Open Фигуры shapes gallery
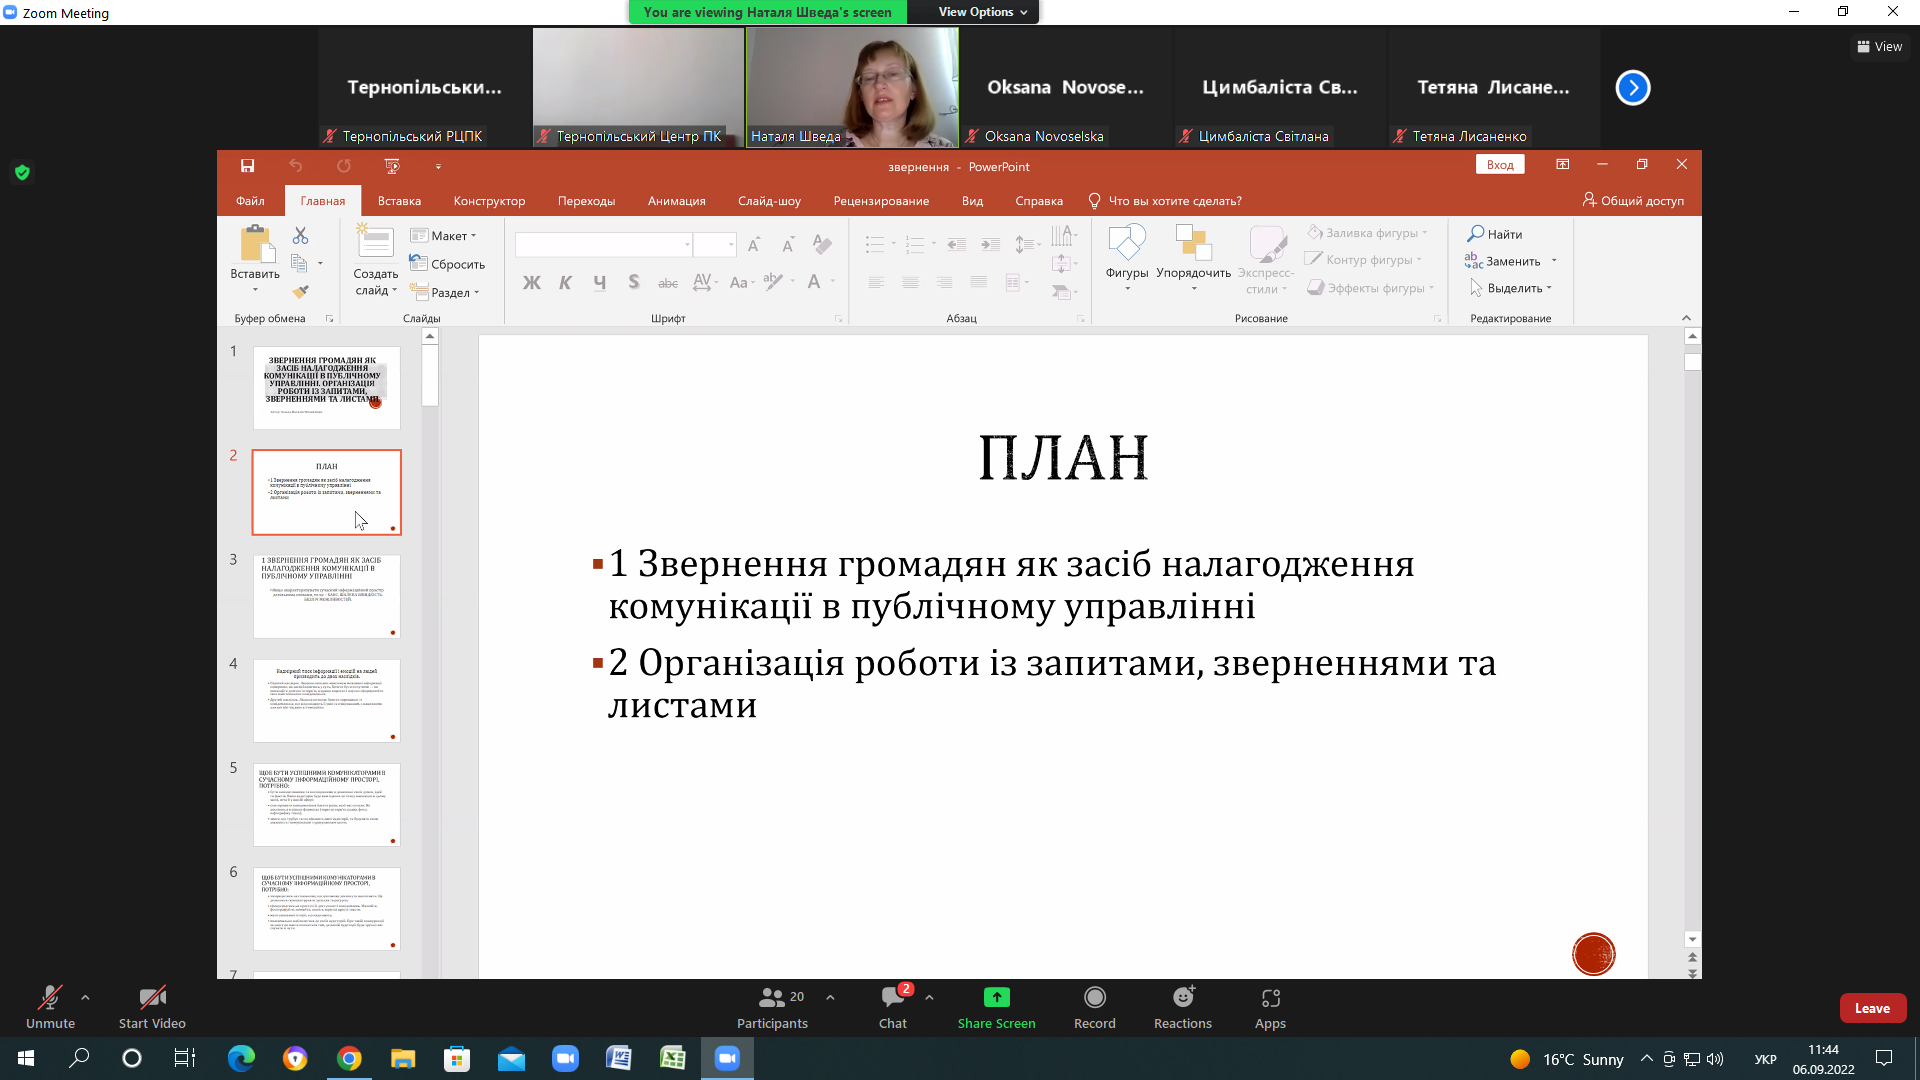The image size is (1920, 1080). pyautogui.click(x=1127, y=258)
